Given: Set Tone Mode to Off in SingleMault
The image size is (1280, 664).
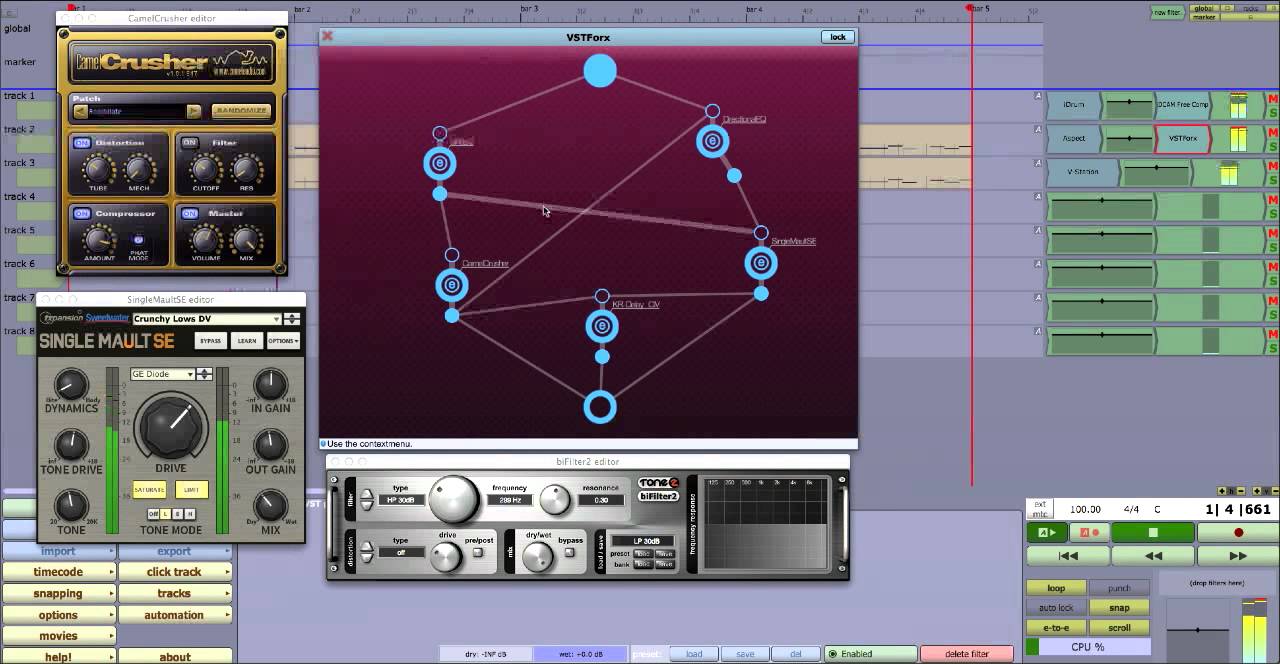Looking at the screenshot, I should tap(153, 514).
